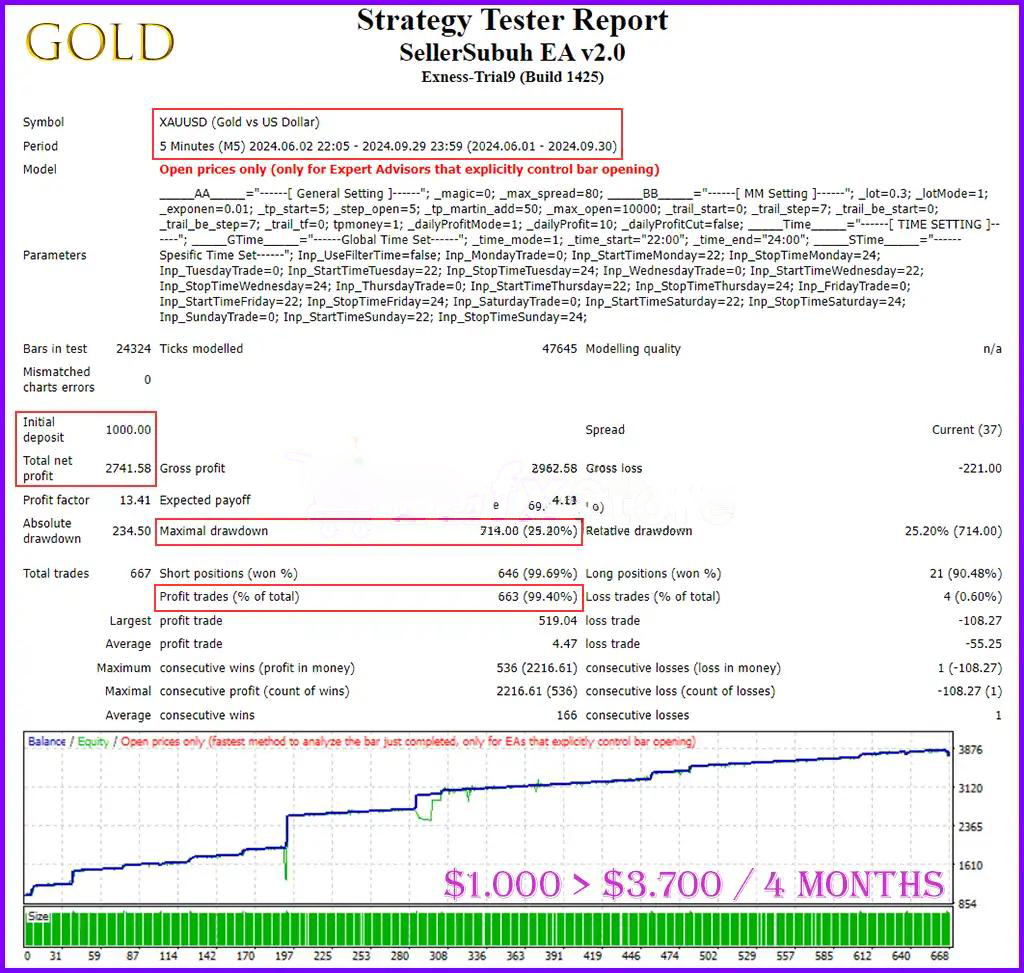This screenshot has height=973, width=1024.
Task: Click the purple $1.000 > $3.700 banner text
Action: coord(694,884)
